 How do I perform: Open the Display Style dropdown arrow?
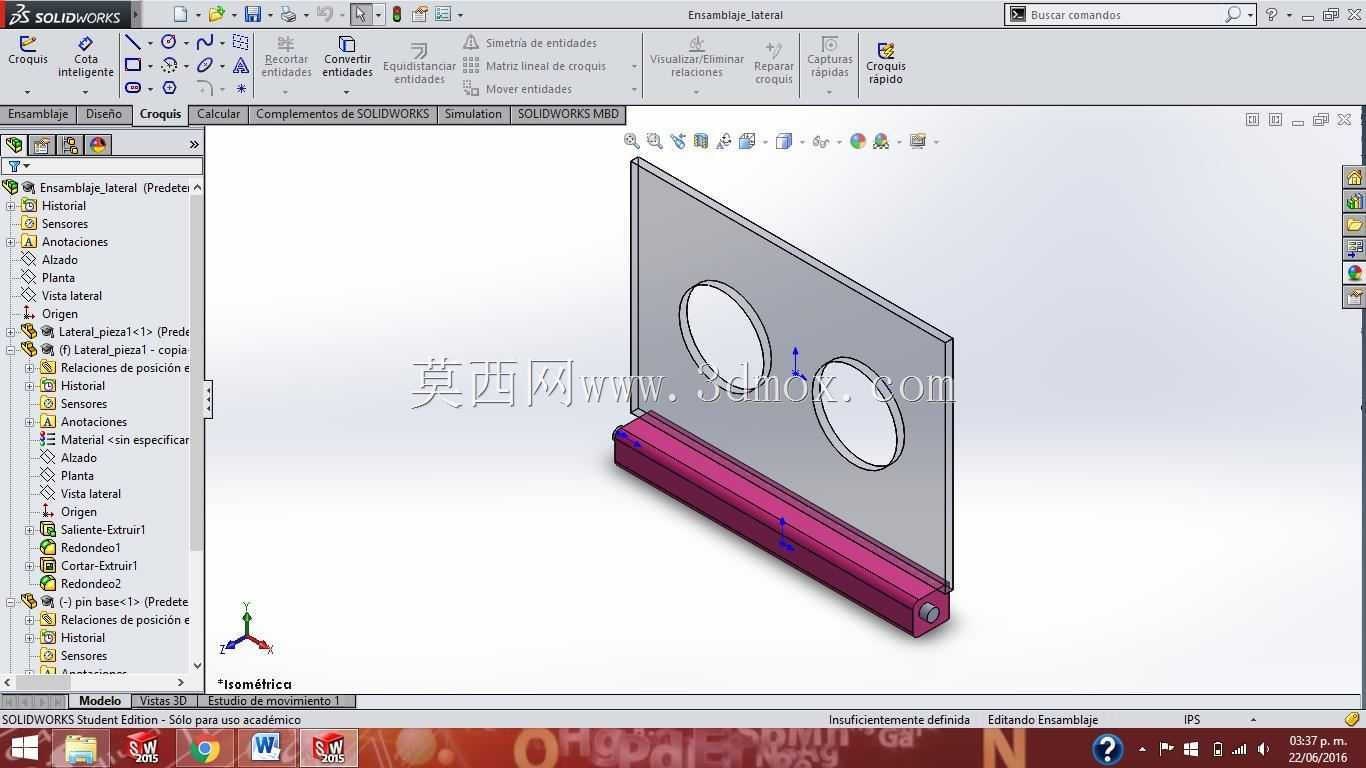click(x=802, y=142)
